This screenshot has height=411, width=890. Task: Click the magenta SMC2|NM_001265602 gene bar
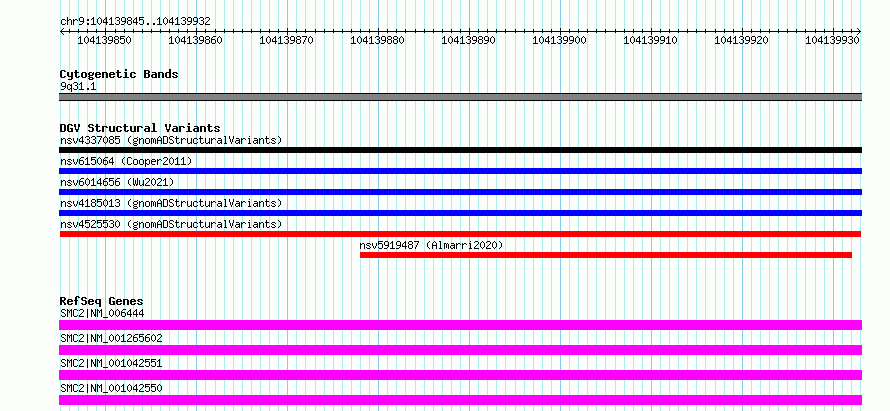pyautogui.click(x=460, y=350)
